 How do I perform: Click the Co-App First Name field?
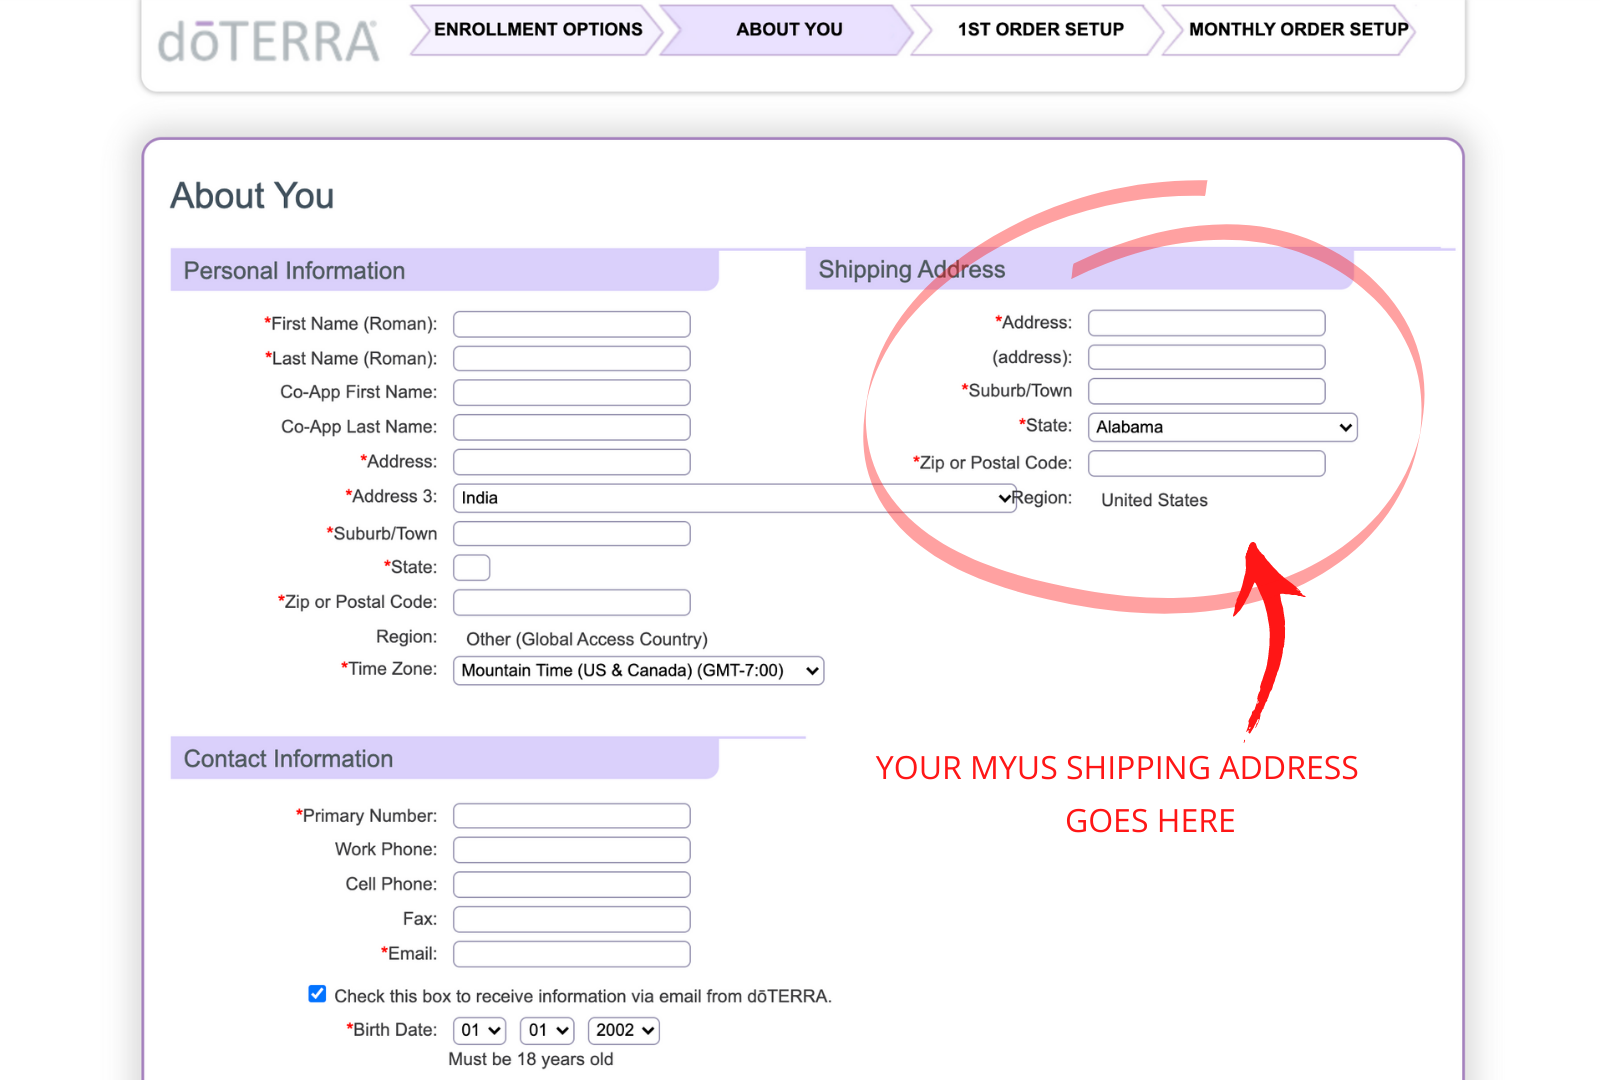(x=572, y=392)
